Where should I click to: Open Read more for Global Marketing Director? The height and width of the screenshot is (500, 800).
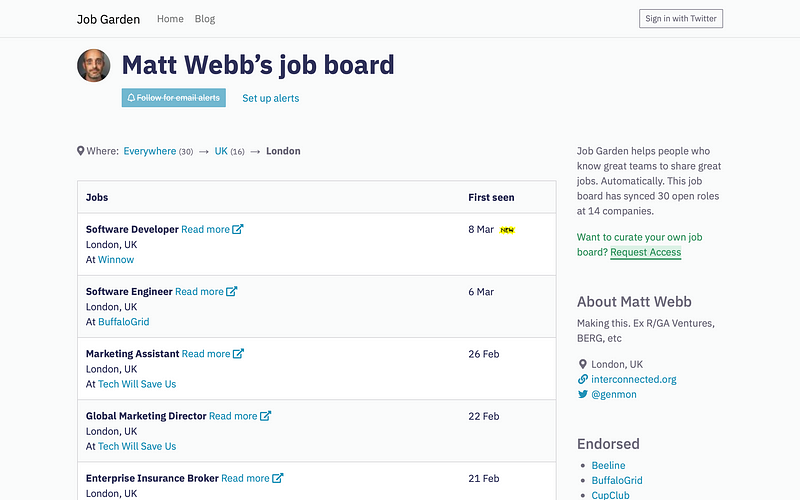[233, 416]
